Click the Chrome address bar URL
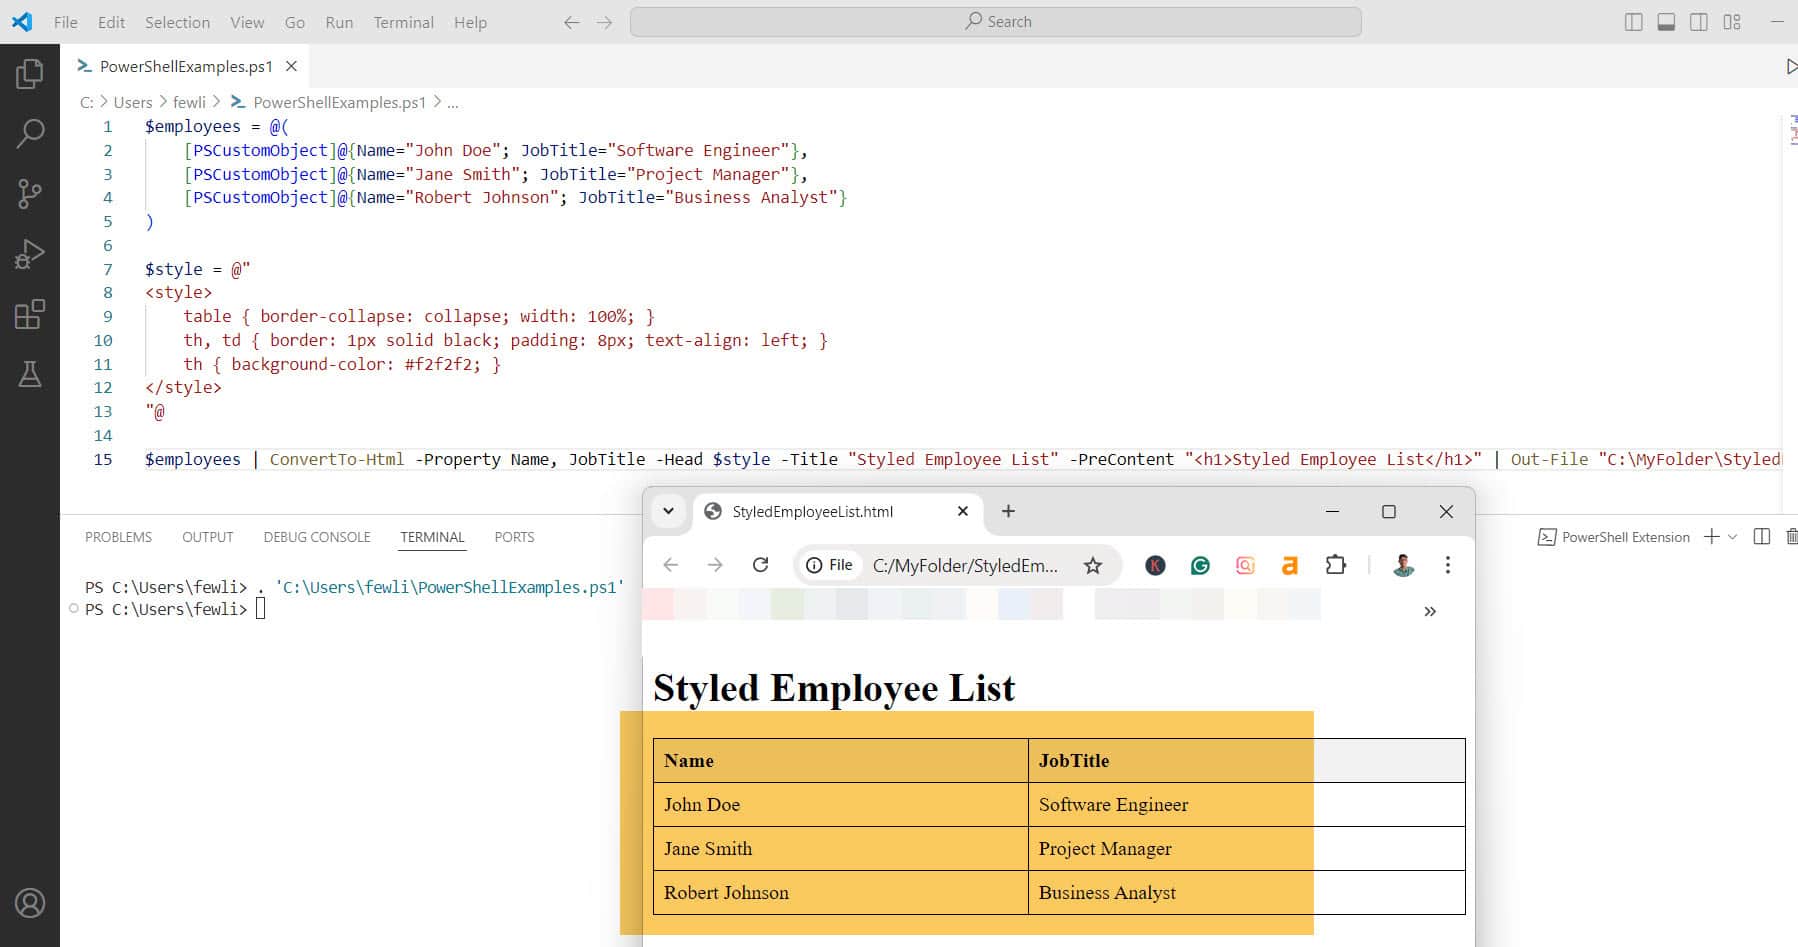Screen dimensions: 1798x947 point(965,566)
